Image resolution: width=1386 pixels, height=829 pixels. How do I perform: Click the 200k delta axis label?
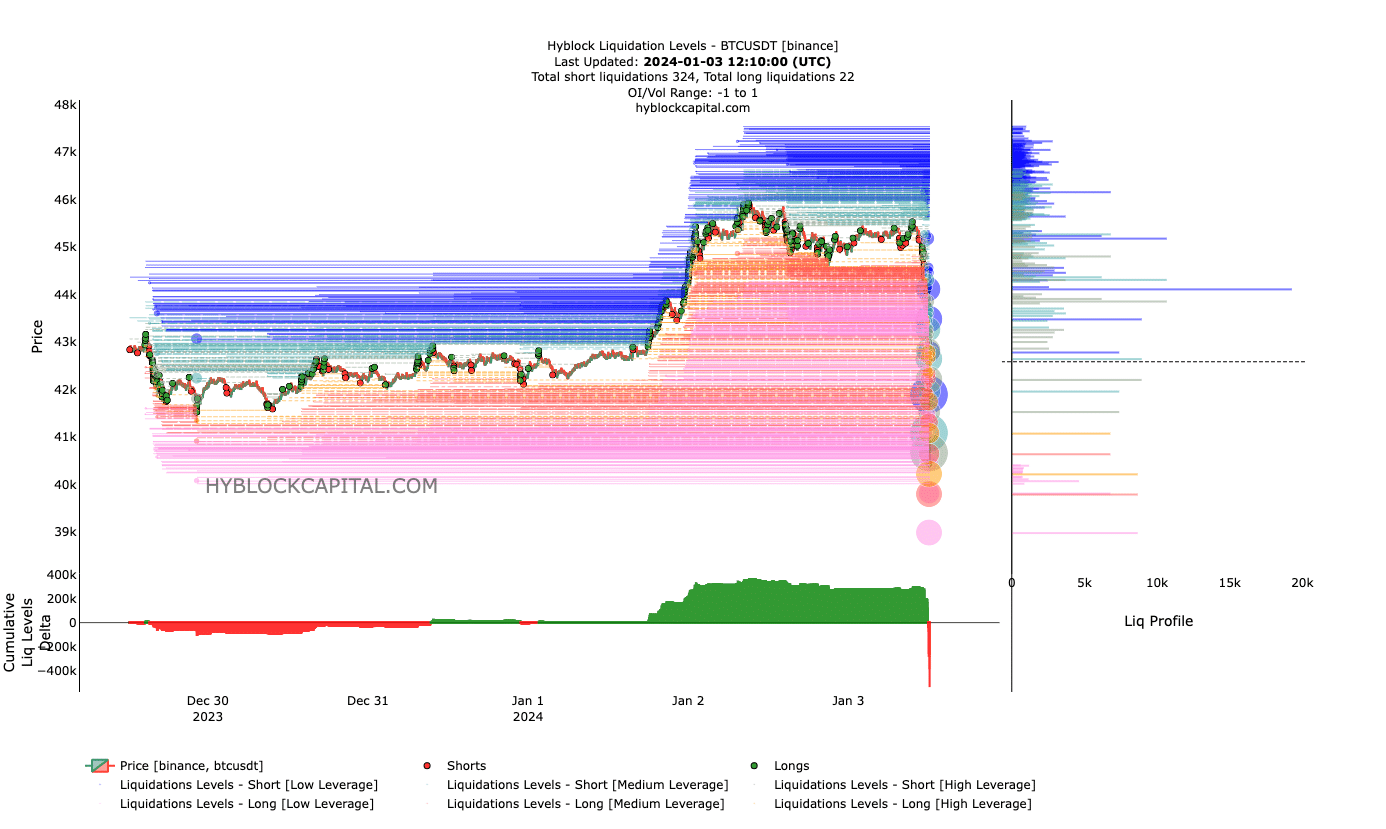coord(61,599)
